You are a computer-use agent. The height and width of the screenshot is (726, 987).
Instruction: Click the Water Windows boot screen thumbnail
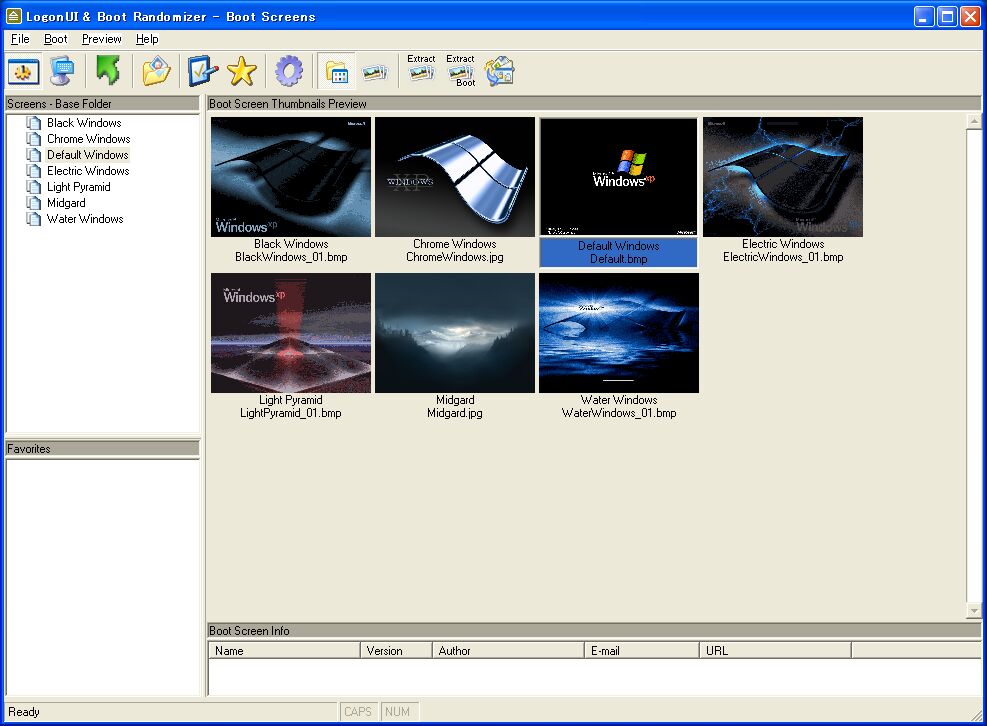click(619, 333)
